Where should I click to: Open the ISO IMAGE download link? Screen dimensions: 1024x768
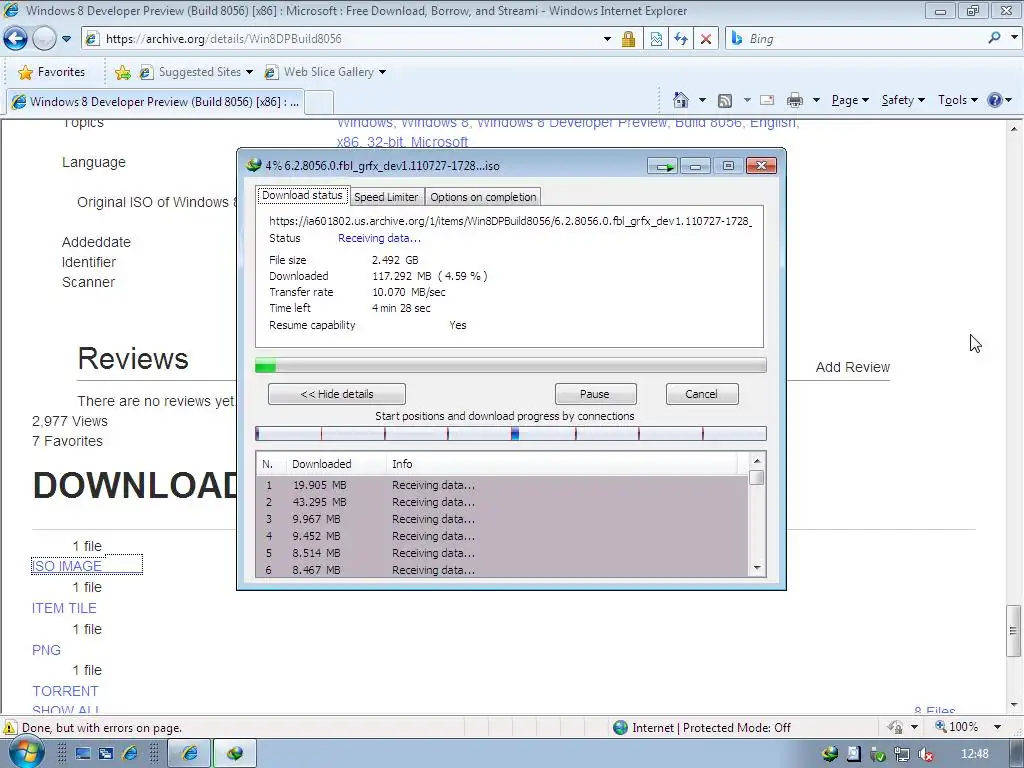[67, 566]
